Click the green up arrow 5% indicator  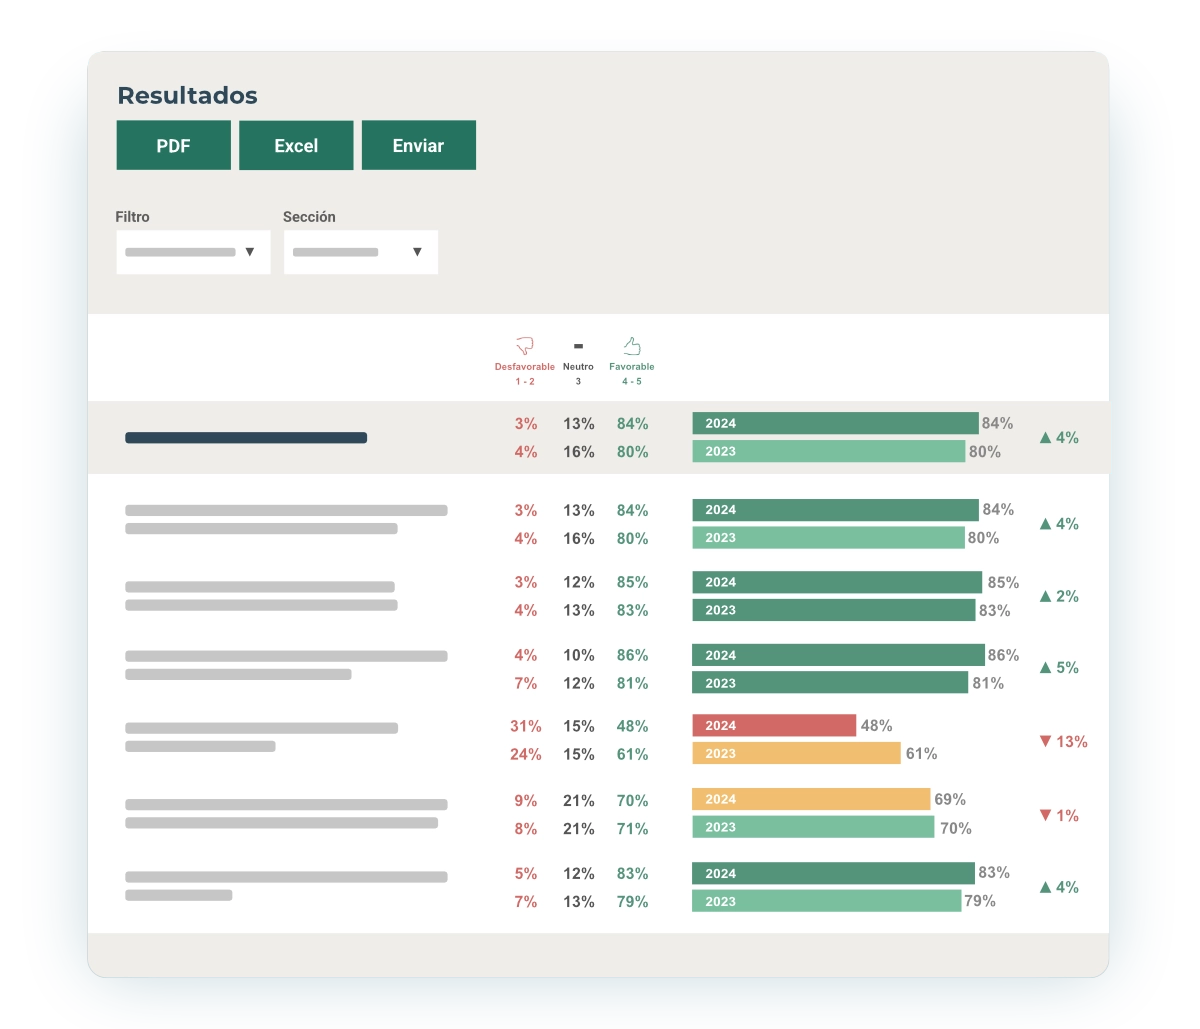tap(1058, 667)
